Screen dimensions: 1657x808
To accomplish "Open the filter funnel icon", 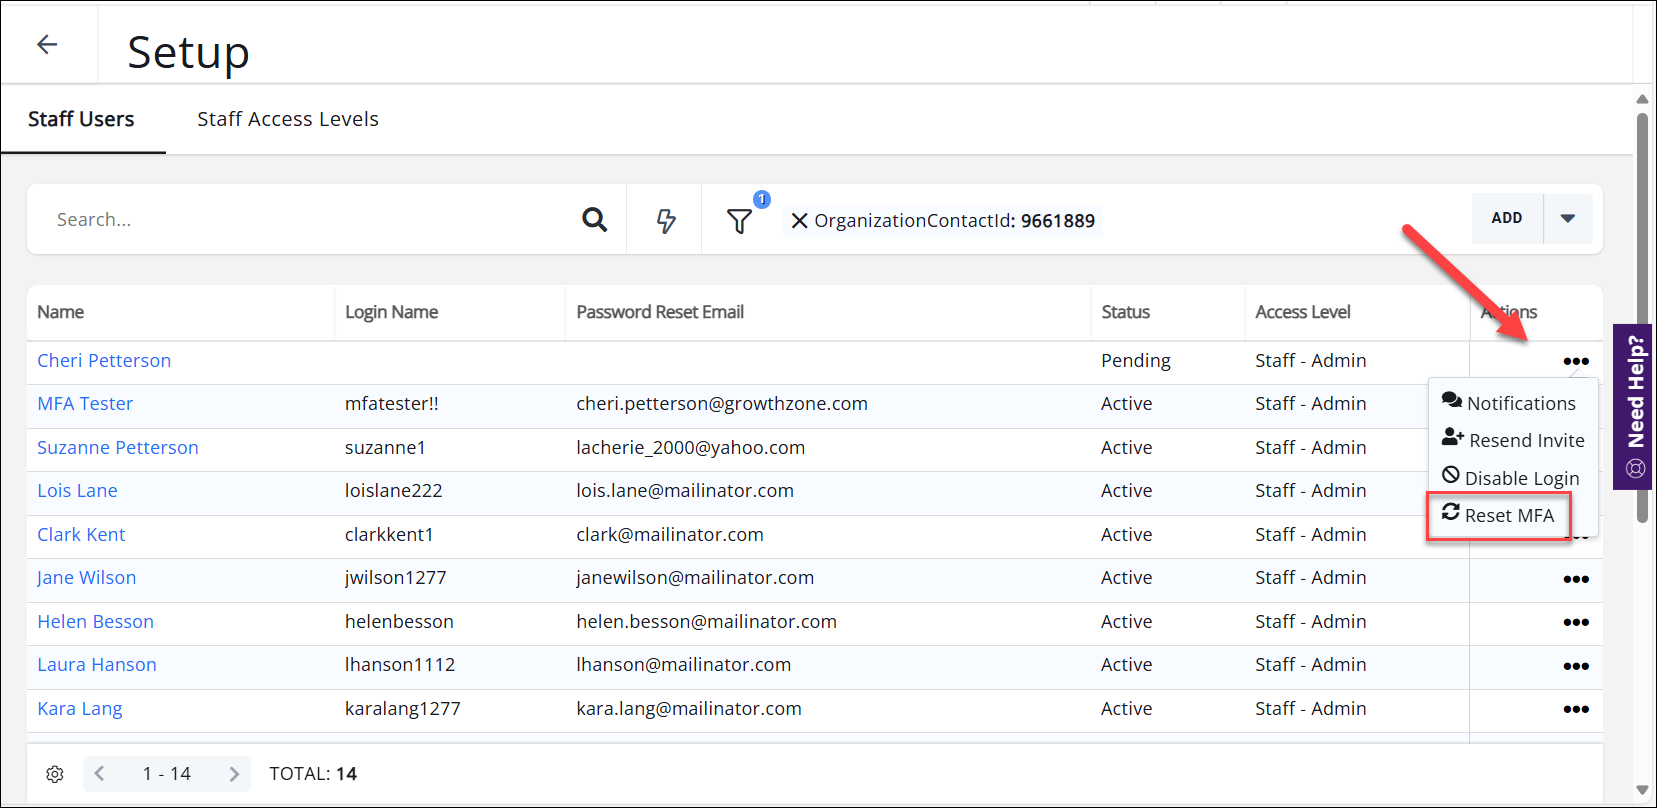I will (739, 221).
